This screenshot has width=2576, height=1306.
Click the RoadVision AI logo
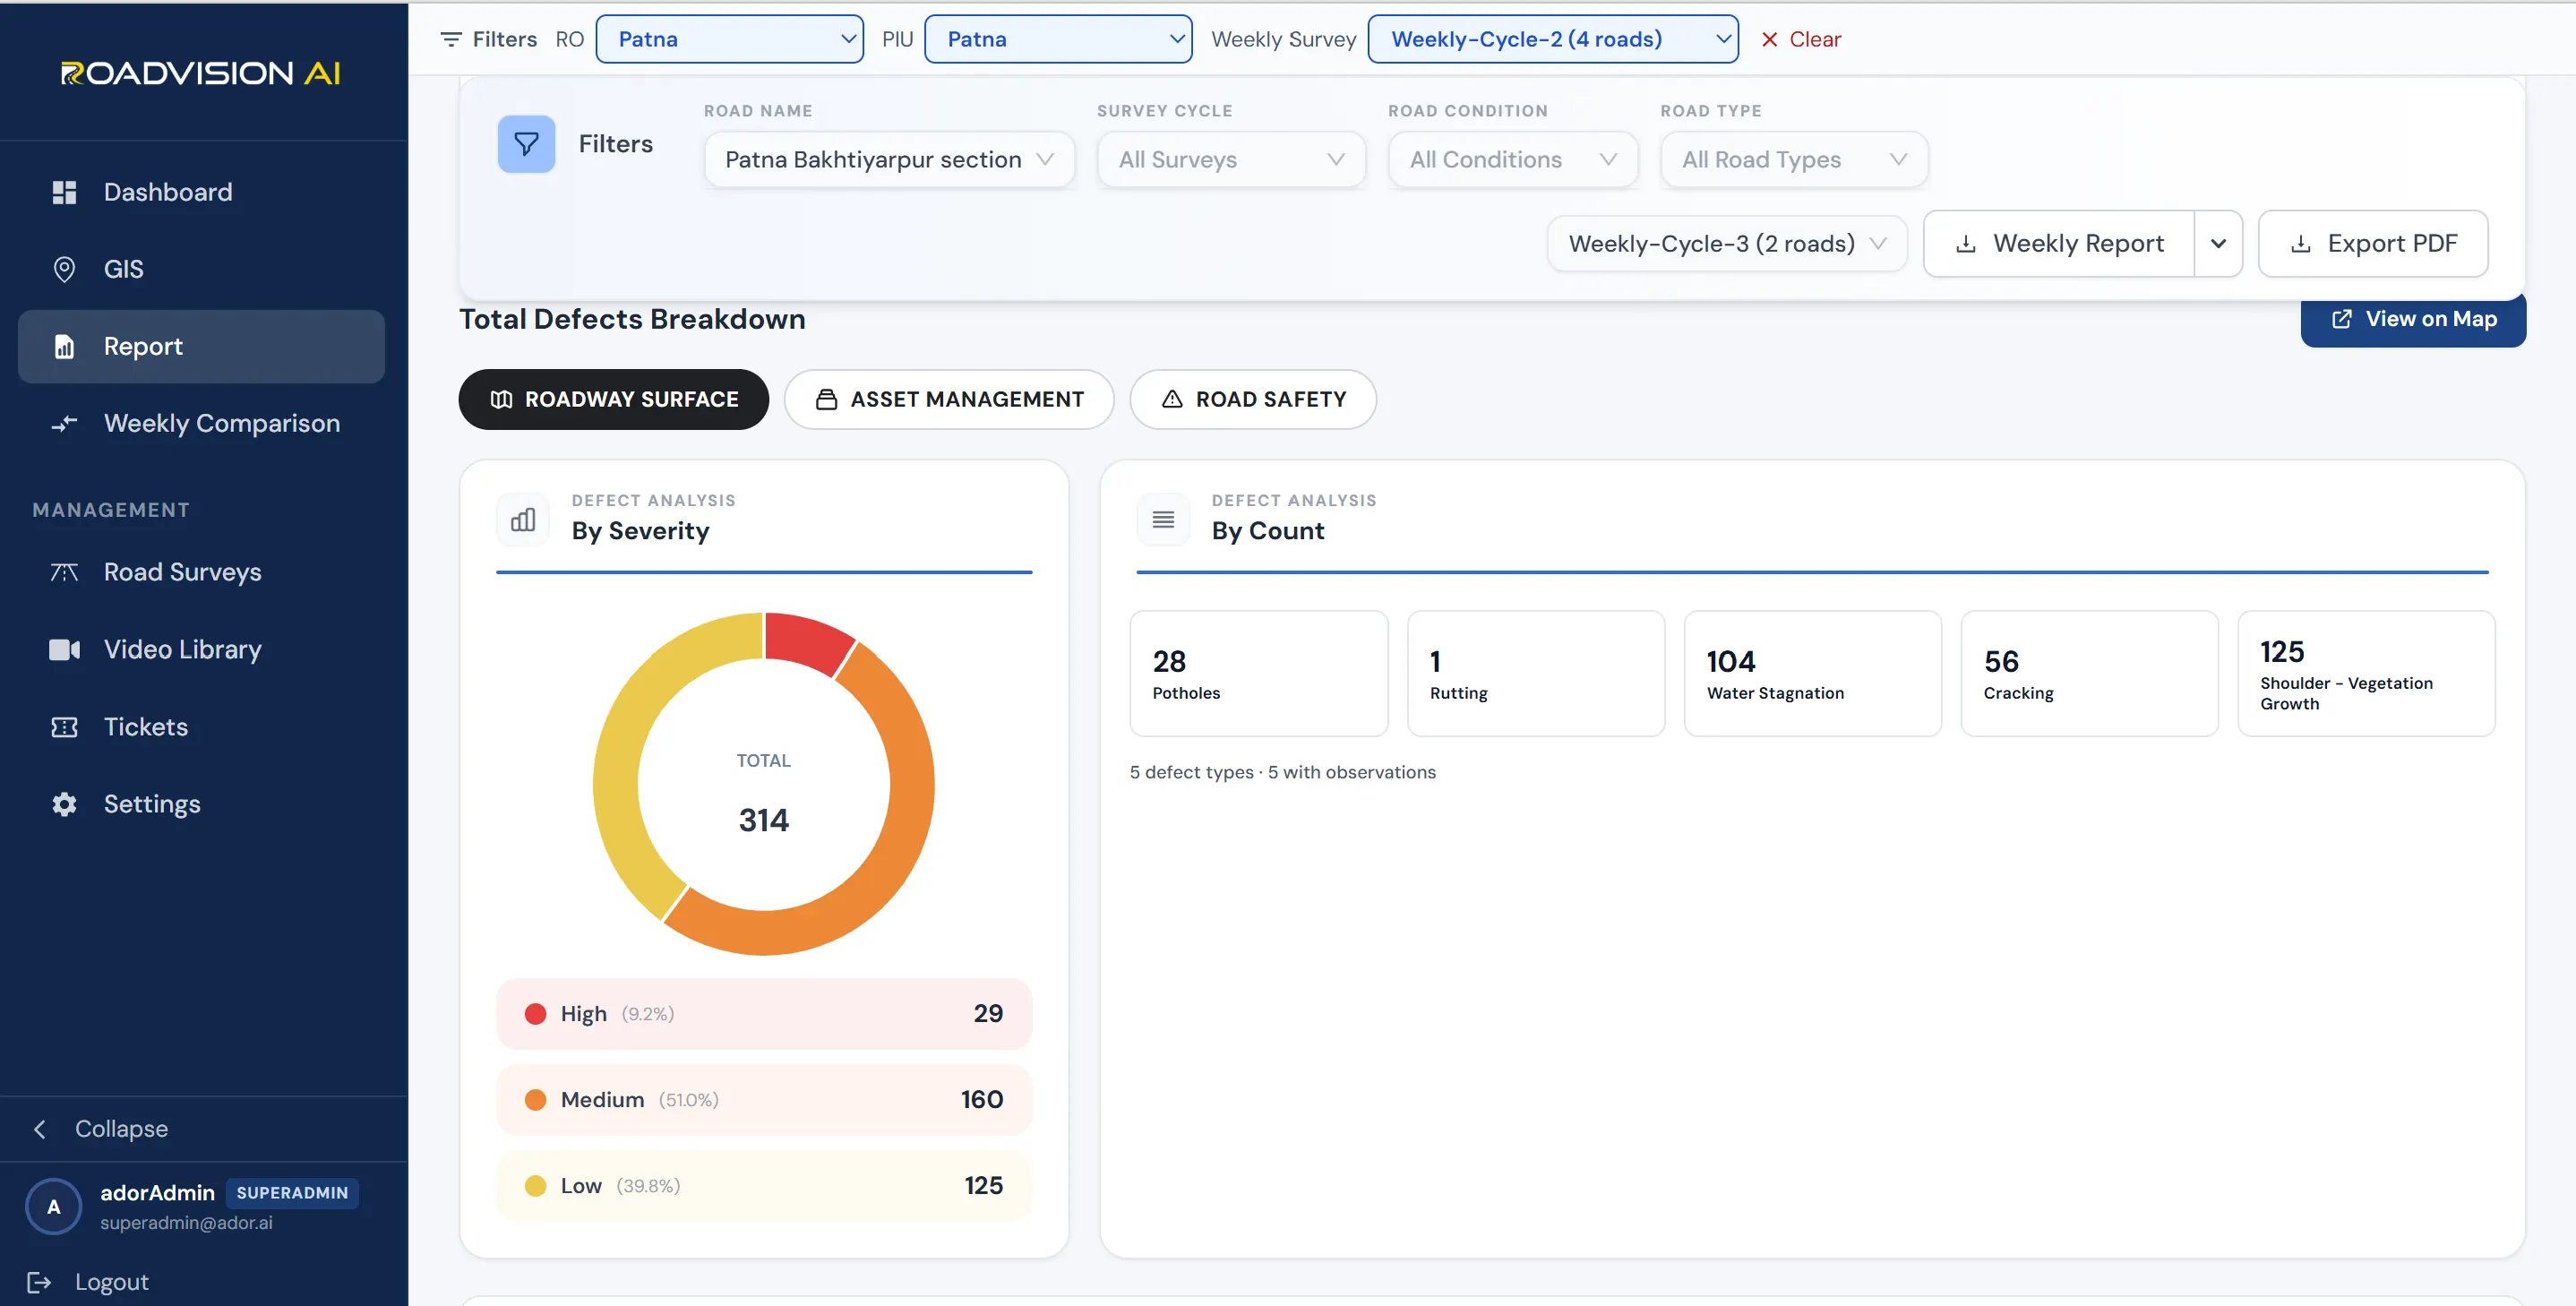pyautogui.click(x=200, y=73)
